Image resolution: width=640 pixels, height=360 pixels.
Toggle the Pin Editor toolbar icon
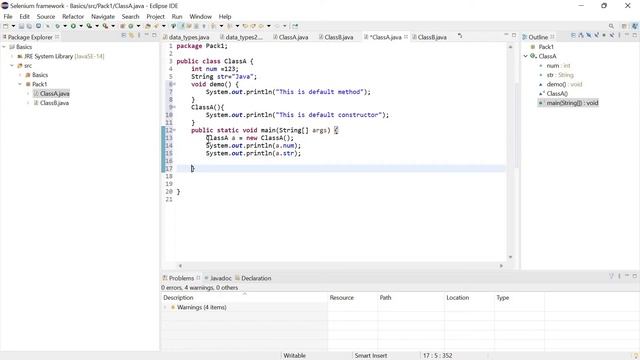pos(295,26)
